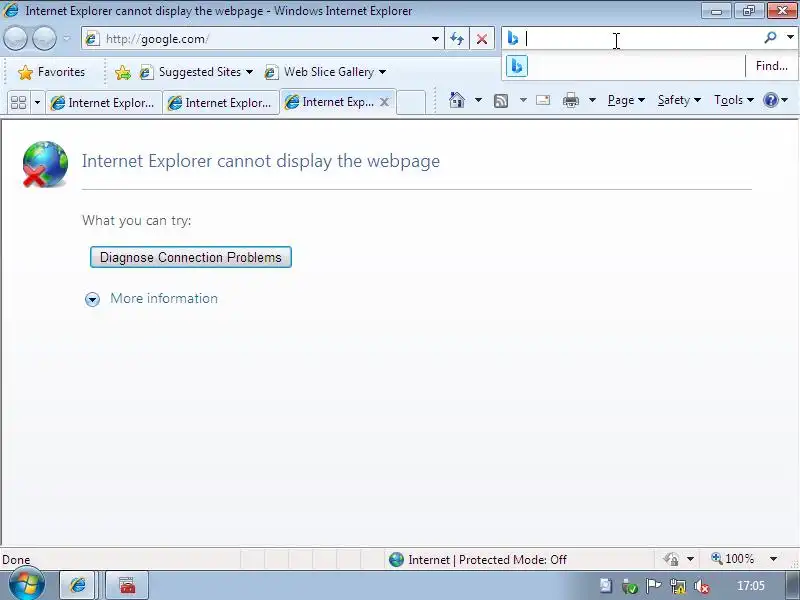Viewport: 800px width, 600px height.
Task: Click Internet Protected Mode status zone
Action: coord(477,560)
